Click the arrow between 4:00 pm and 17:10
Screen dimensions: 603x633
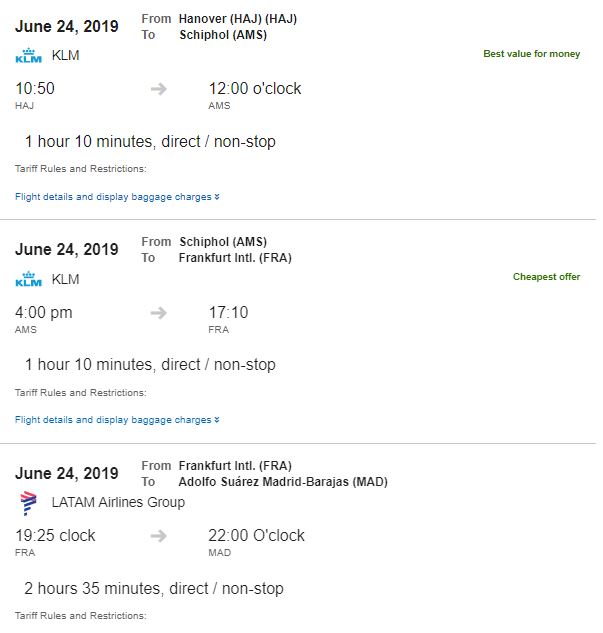(x=158, y=313)
